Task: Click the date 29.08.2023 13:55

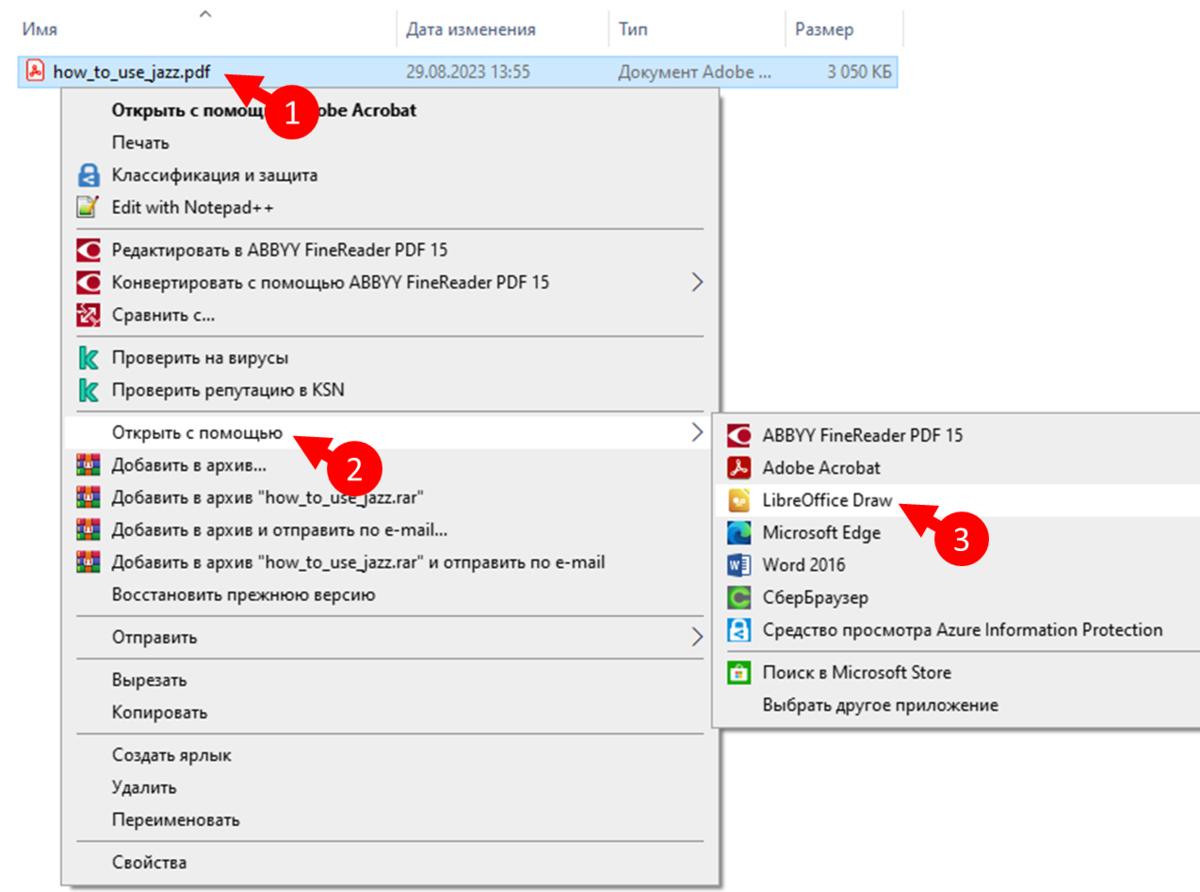Action: point(468,72)
